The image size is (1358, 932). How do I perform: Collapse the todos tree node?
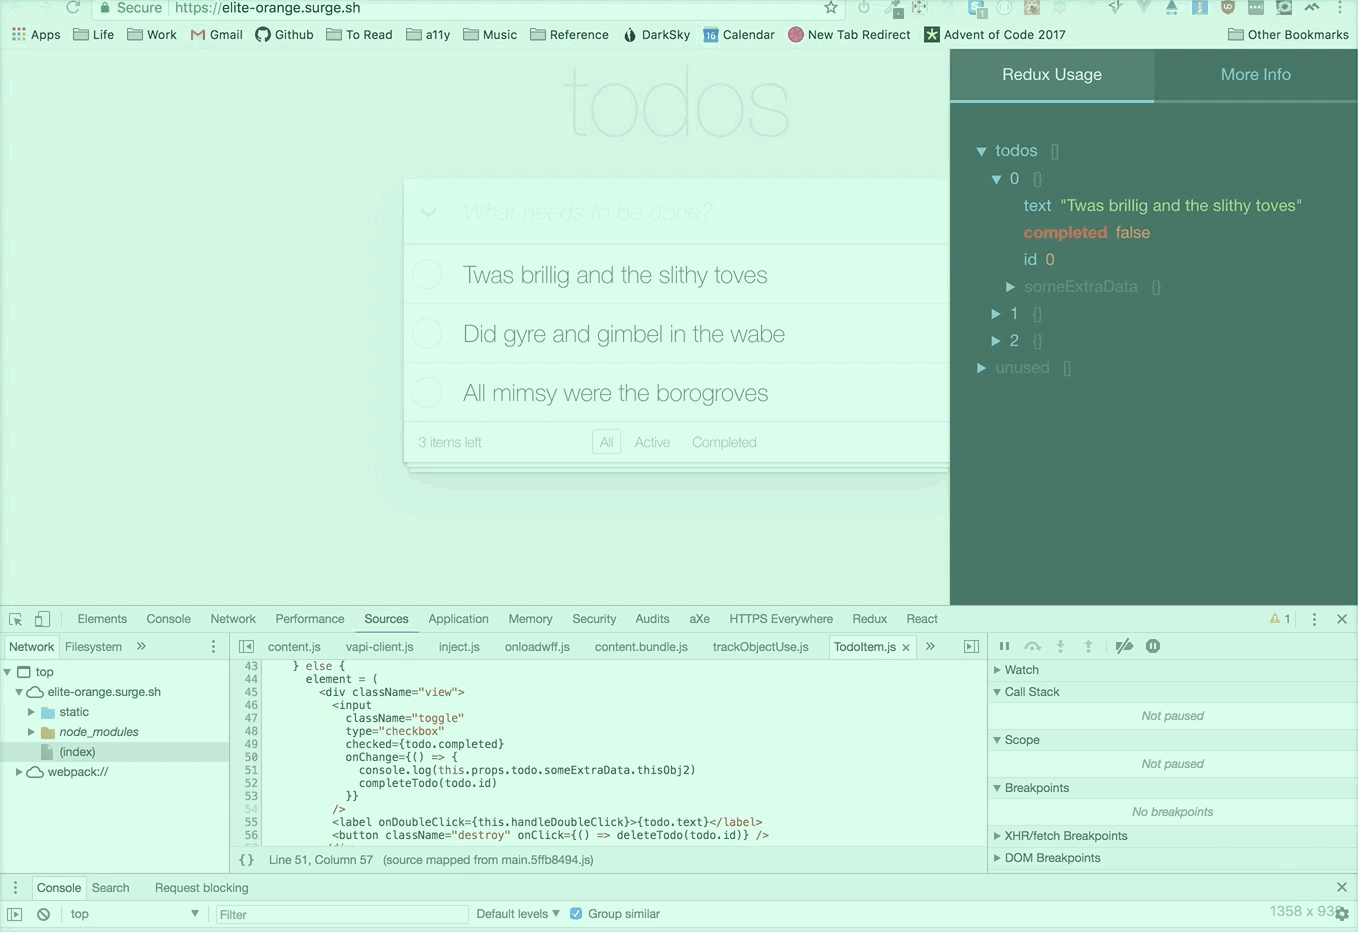point(981,151)
